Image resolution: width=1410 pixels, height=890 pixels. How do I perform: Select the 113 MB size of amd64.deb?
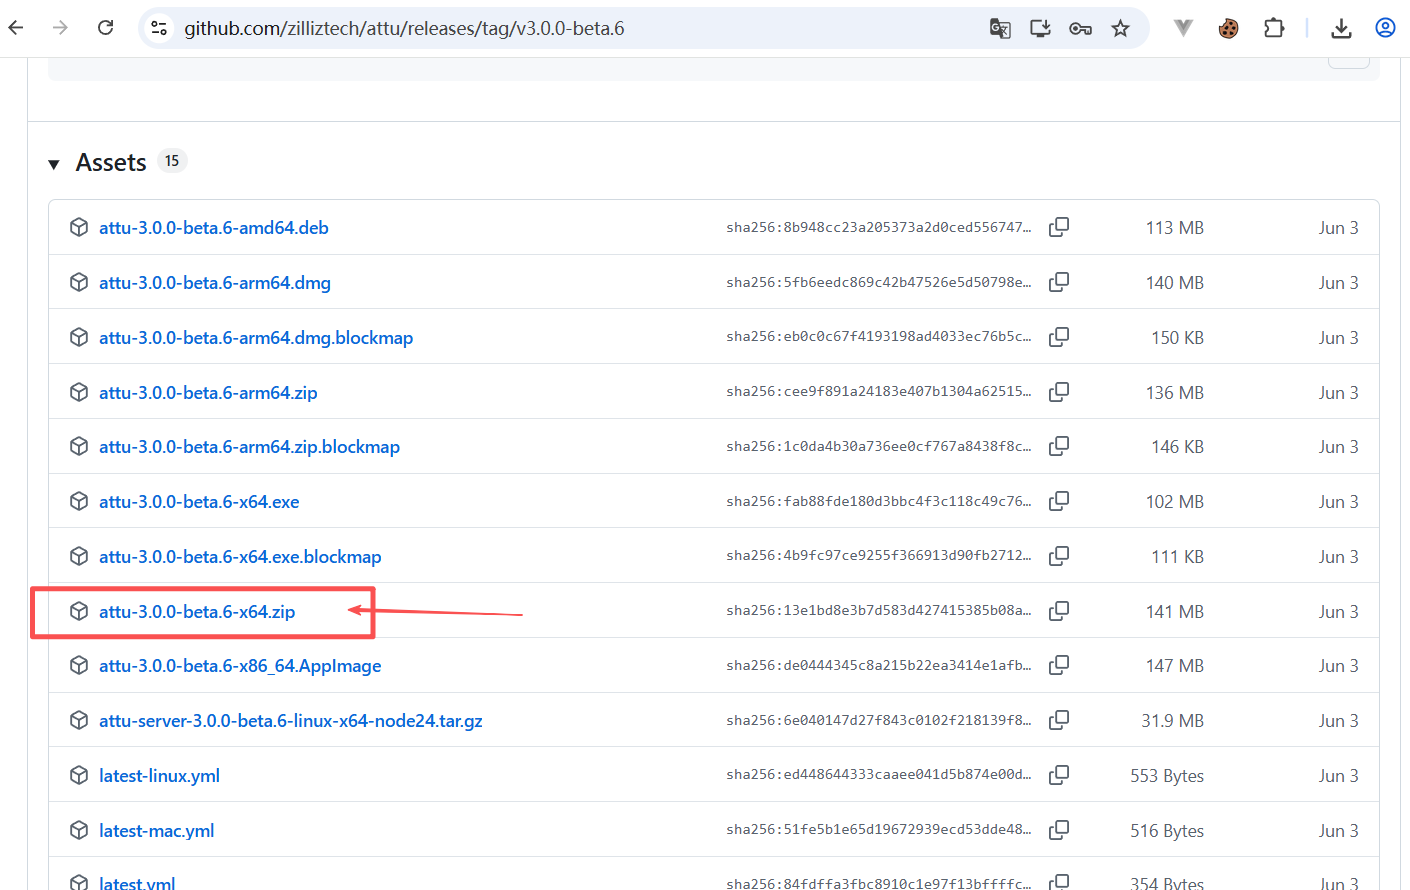coord(1175,228)
